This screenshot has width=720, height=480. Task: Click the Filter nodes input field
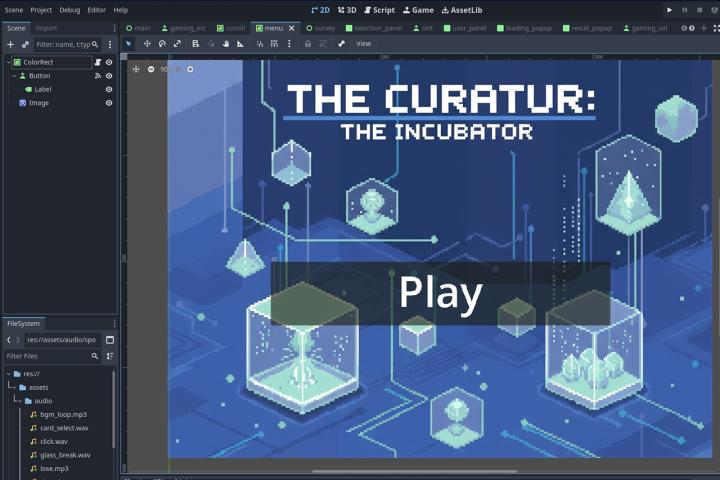pos(67,45)
